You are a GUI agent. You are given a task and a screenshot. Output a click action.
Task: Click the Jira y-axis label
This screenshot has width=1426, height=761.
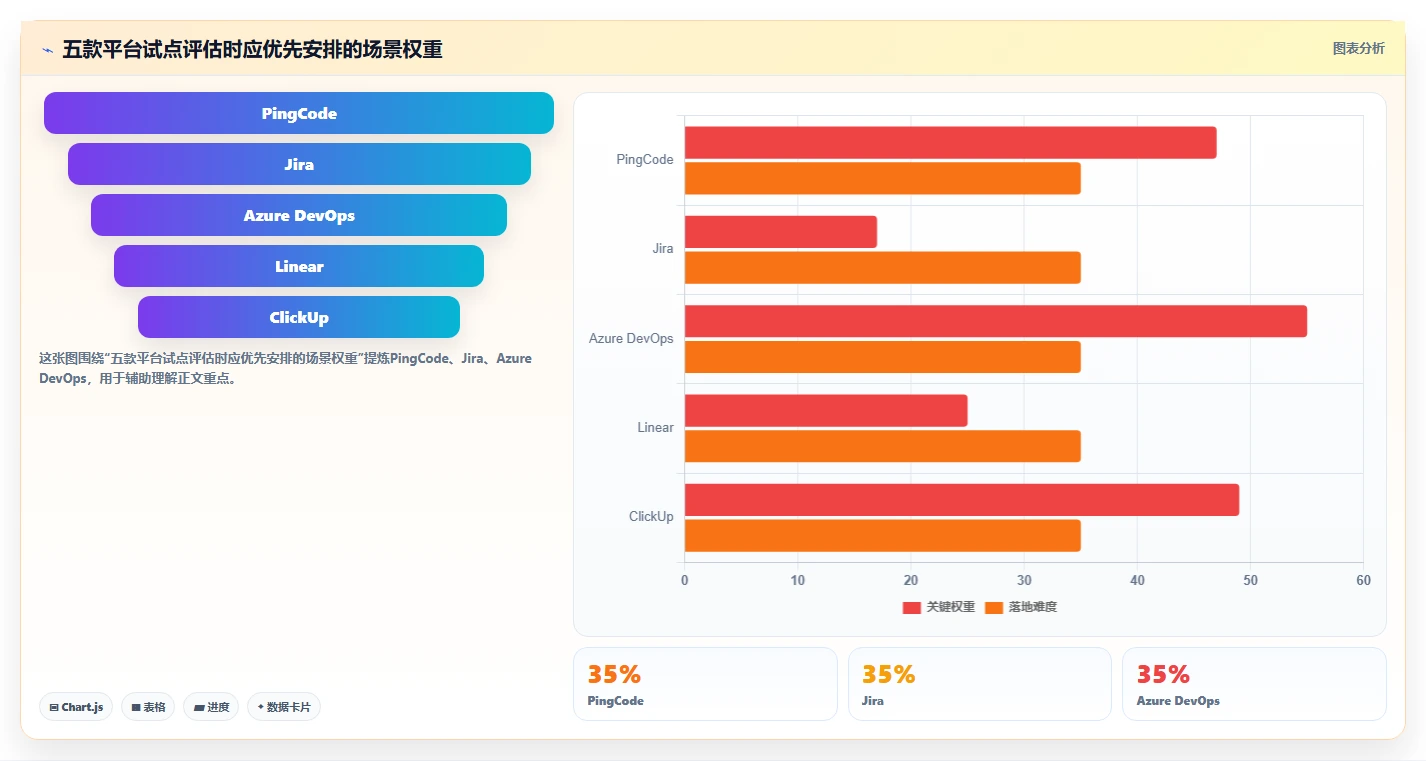click(662, 249)
